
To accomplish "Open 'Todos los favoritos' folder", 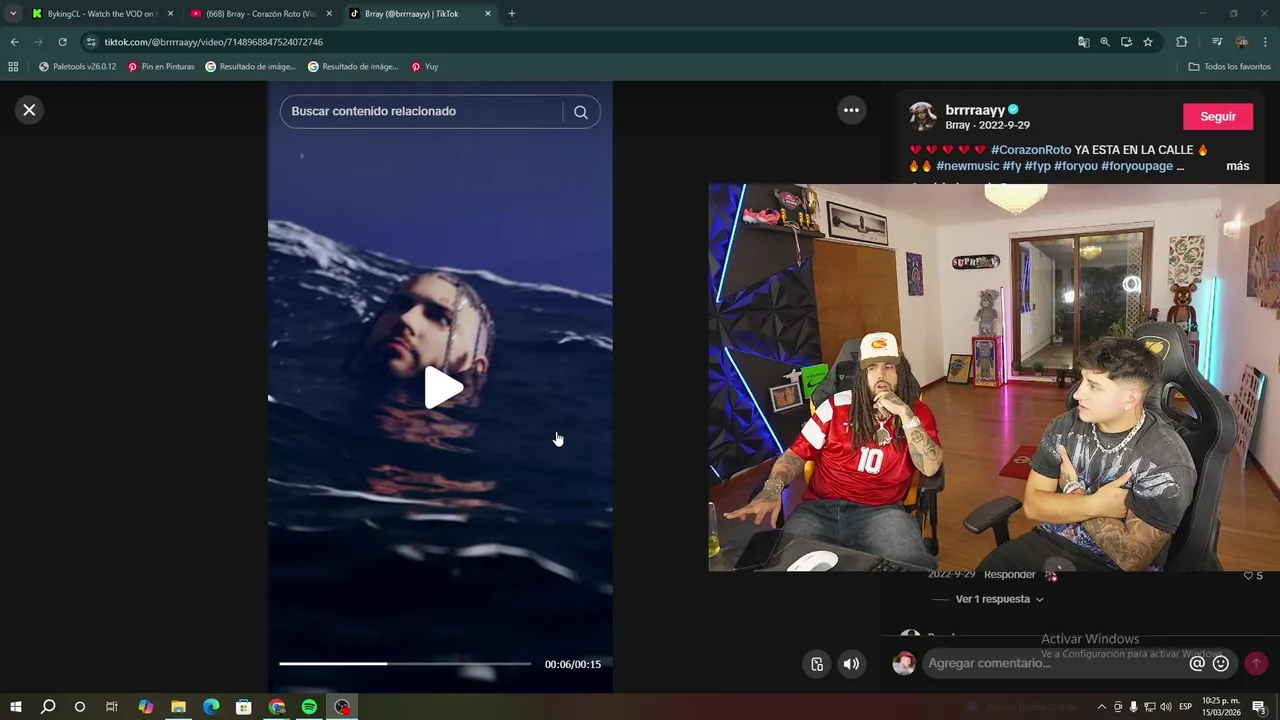I will point(1229,67).
